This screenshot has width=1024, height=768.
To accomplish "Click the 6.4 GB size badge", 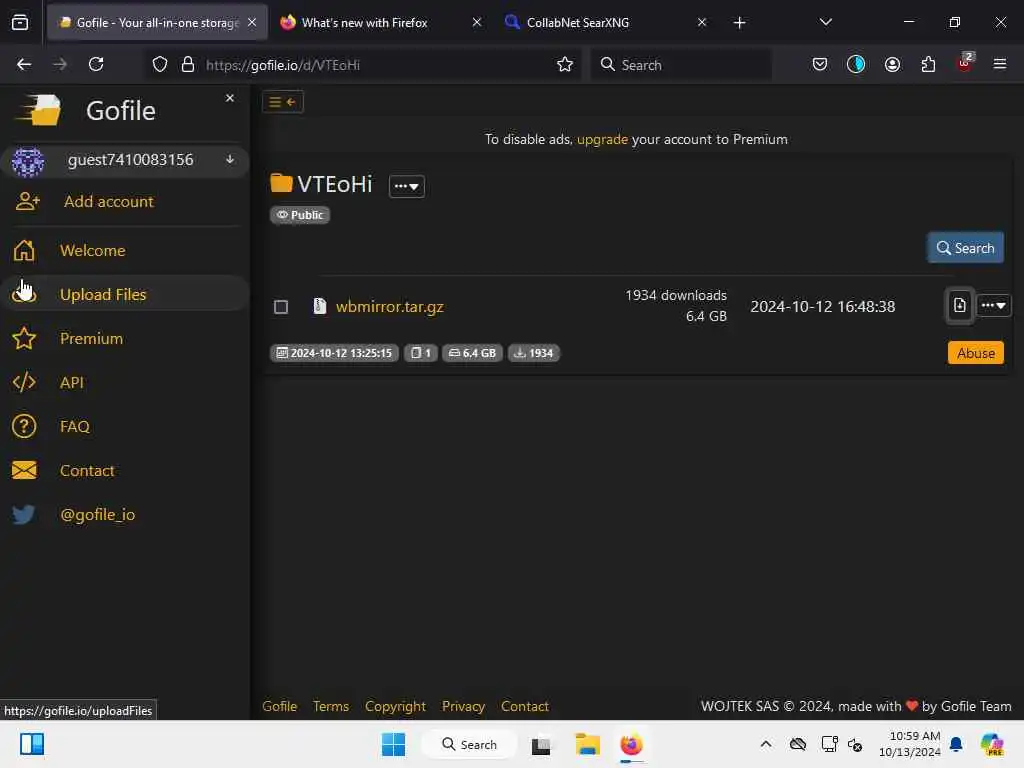I will 472,353.
